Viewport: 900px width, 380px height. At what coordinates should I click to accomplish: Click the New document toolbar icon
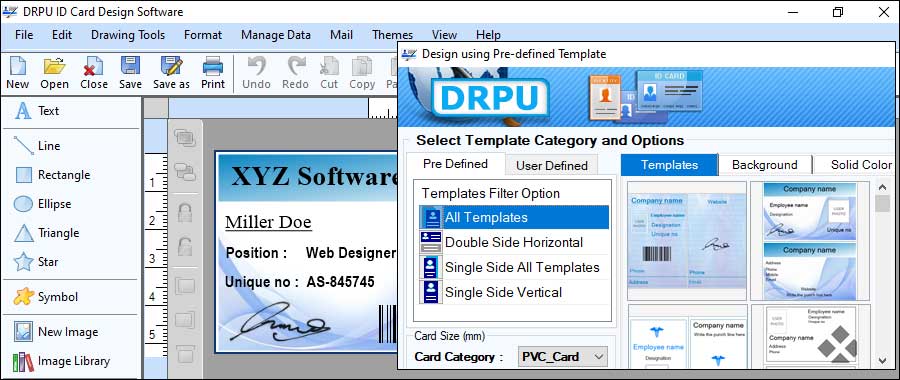coord(18,72)
